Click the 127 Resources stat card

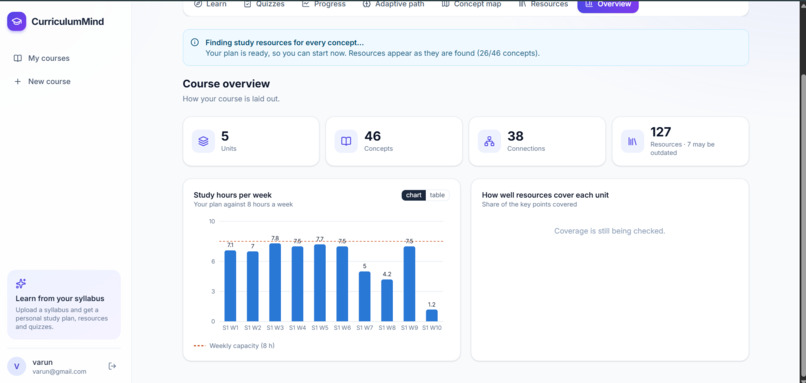coord(680,141)
